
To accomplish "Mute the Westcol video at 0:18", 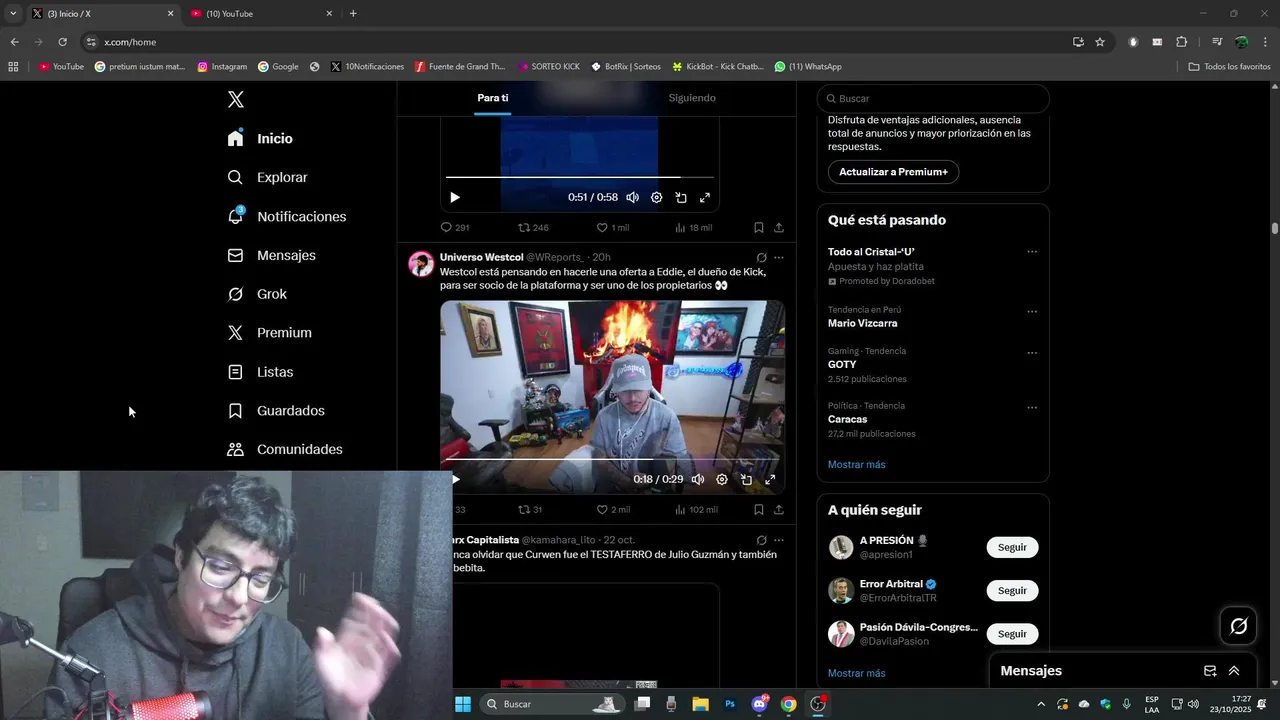I will 698,480.
